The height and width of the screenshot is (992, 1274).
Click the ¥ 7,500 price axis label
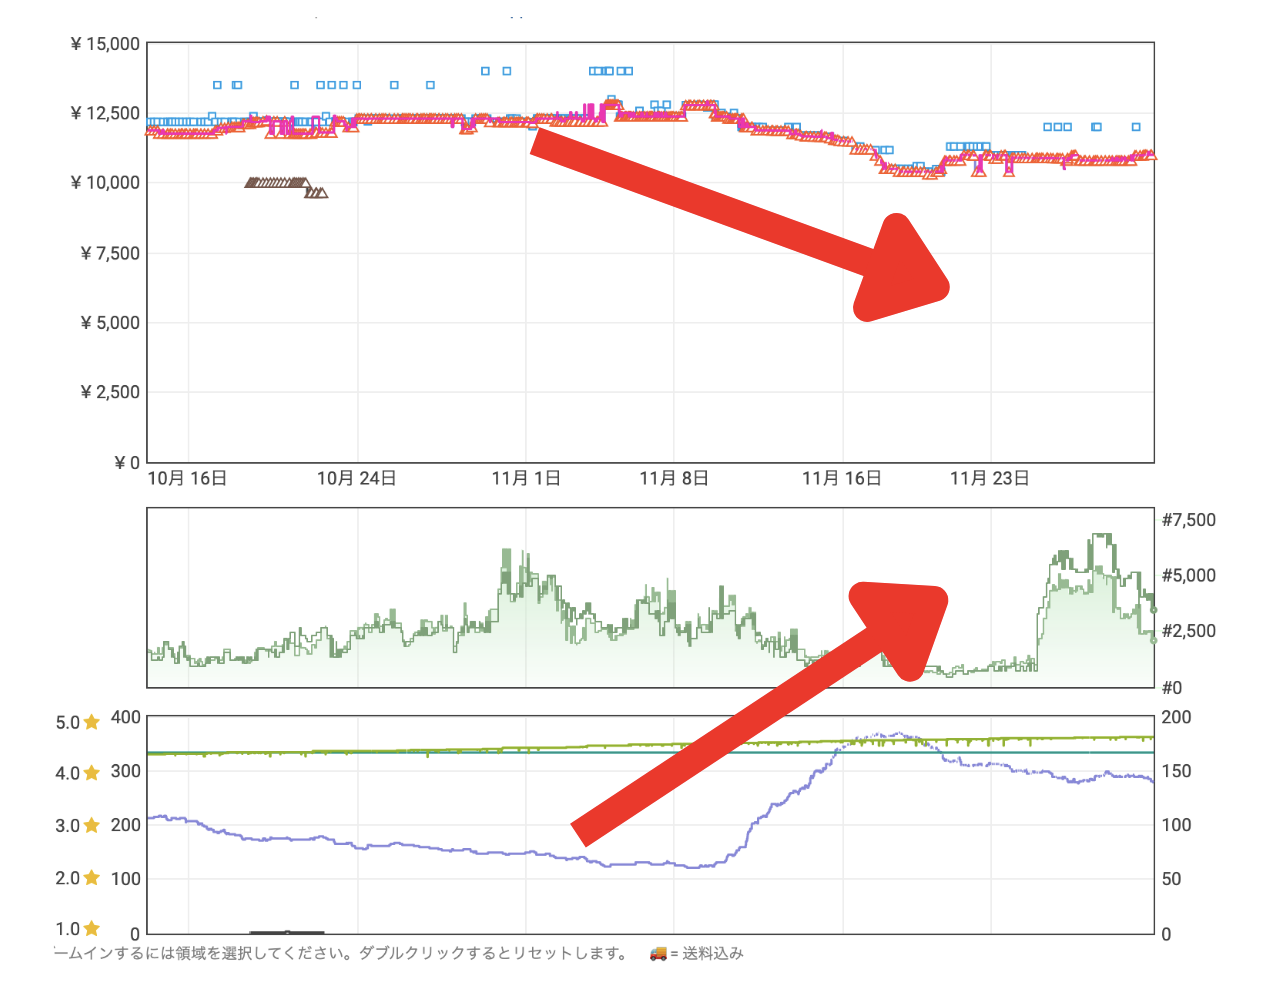pos(110,253)
